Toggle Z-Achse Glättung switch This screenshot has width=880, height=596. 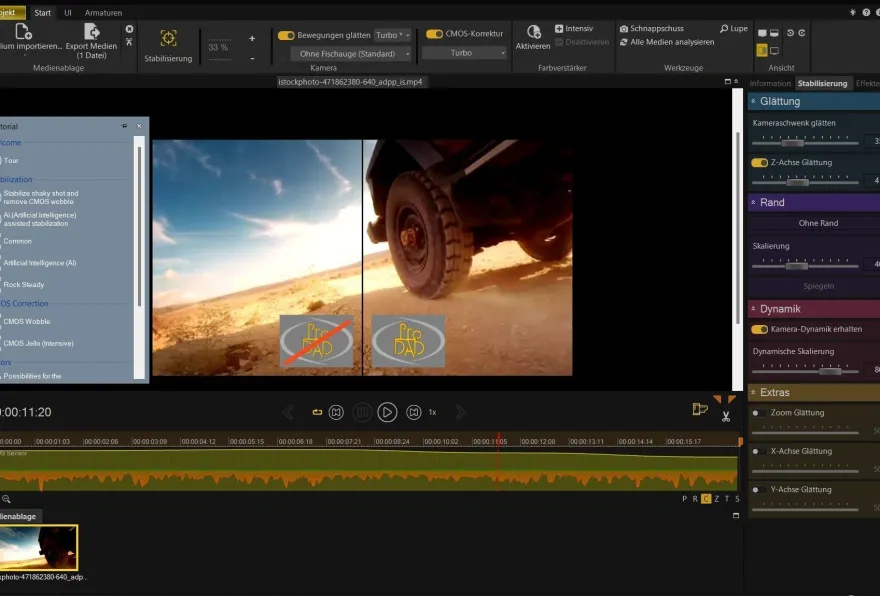(759, 163)
